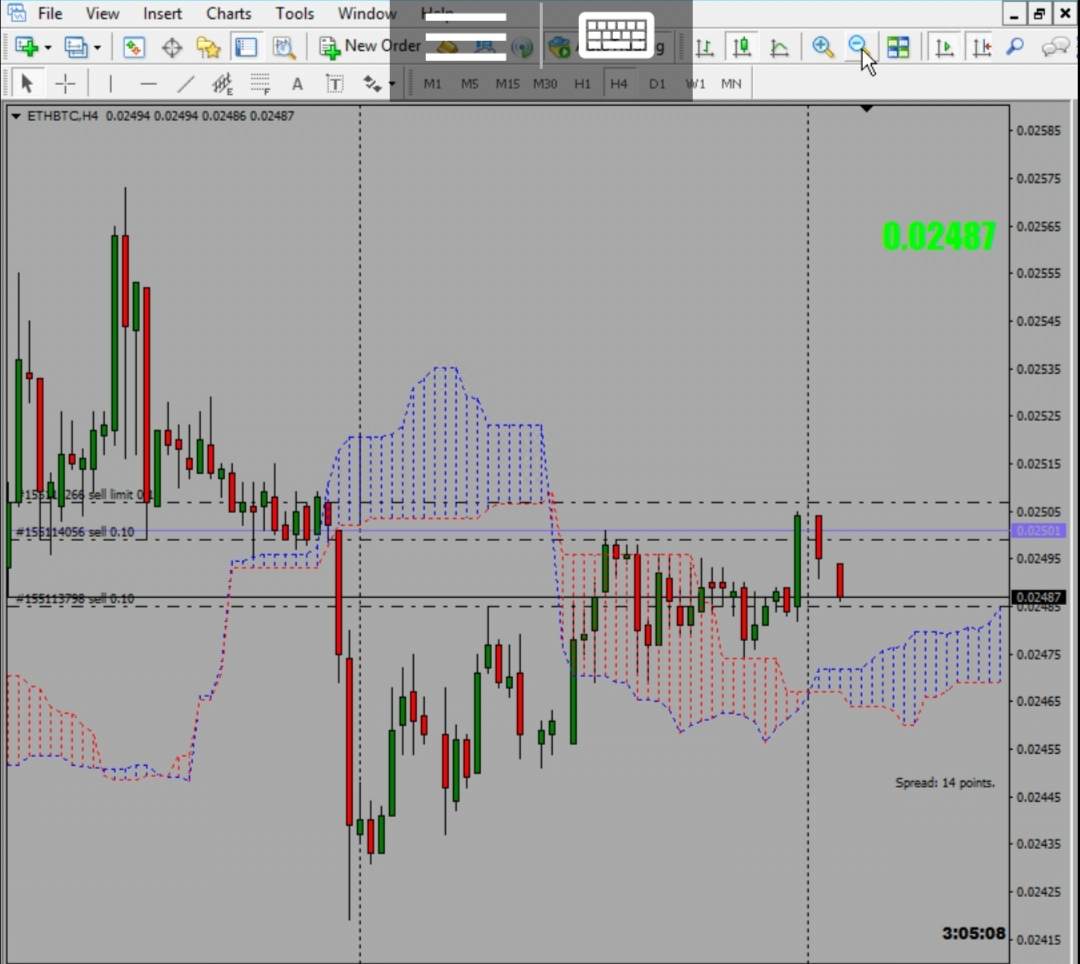The image size is (1080, 964).
Task: Click the hamburger menu overlay icon
Action: [466, 36]
